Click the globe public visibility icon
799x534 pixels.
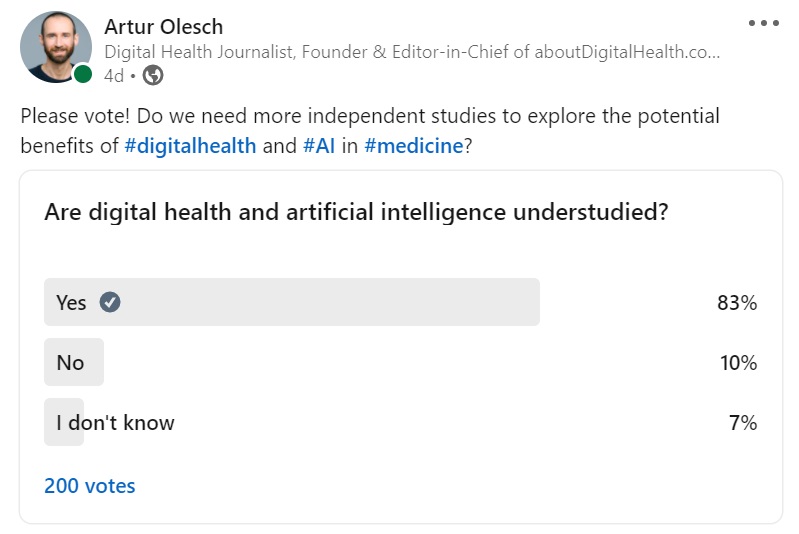click(153, 75)
